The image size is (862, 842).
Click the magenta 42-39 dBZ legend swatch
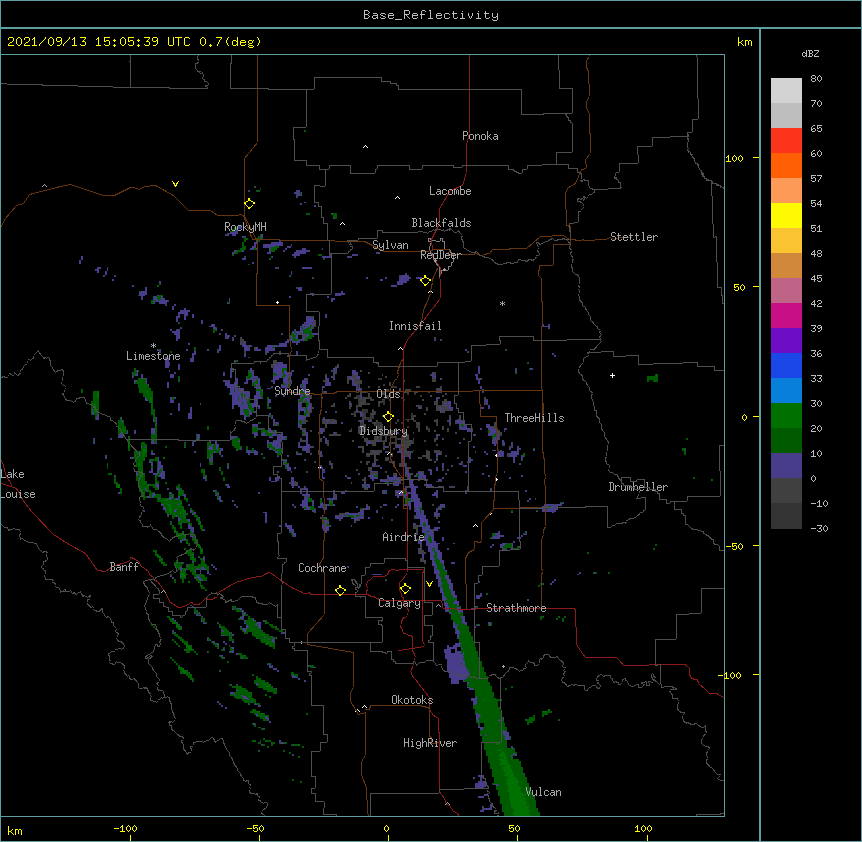pos(786,315)
